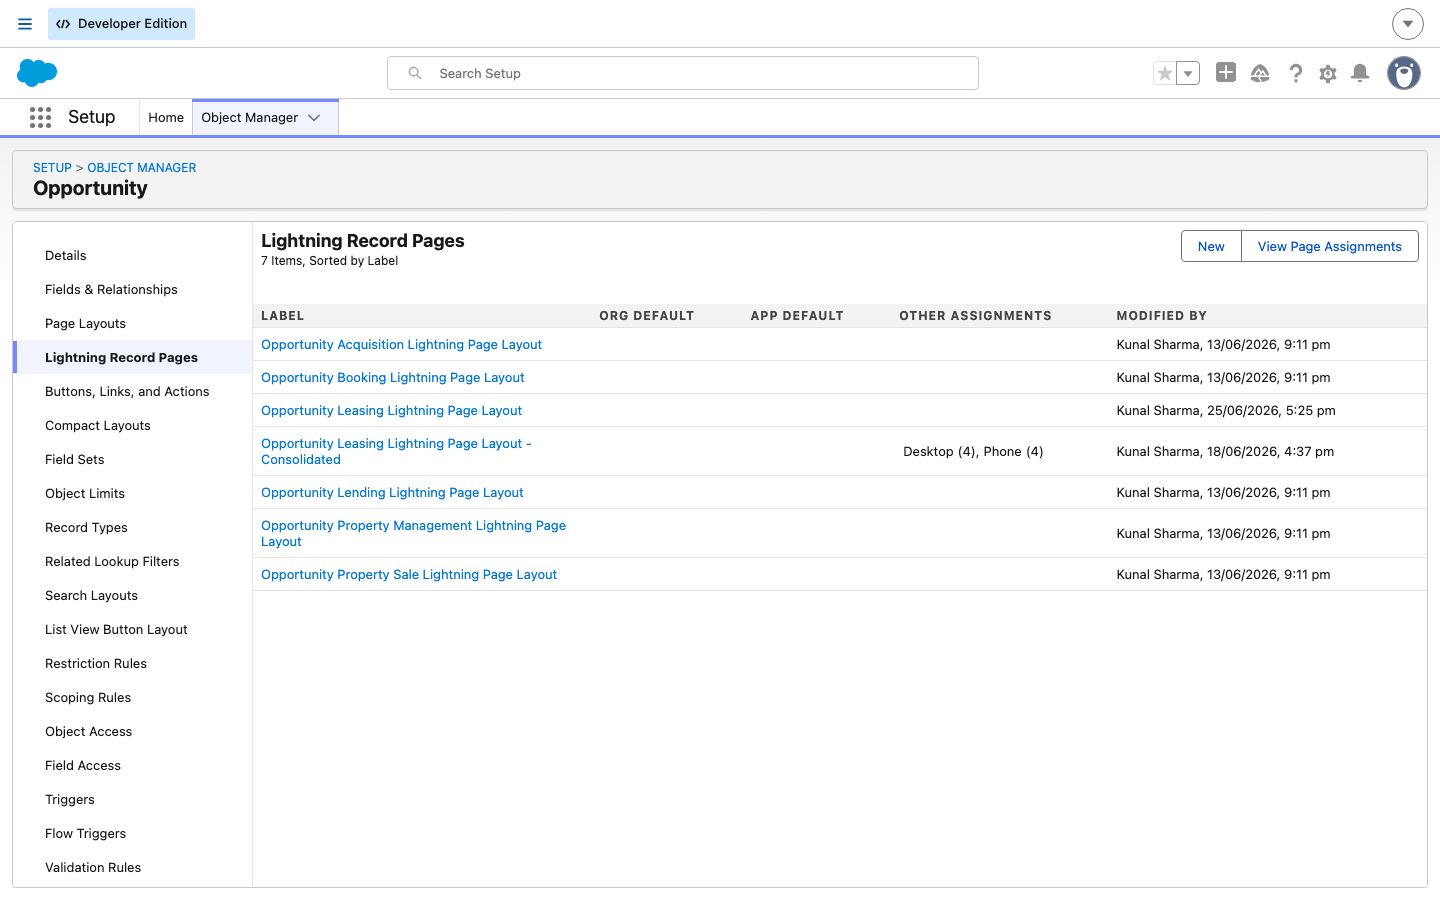Click the Salesforce cloud logo
Screen dimensions: 1440x900
click(37, 73)
